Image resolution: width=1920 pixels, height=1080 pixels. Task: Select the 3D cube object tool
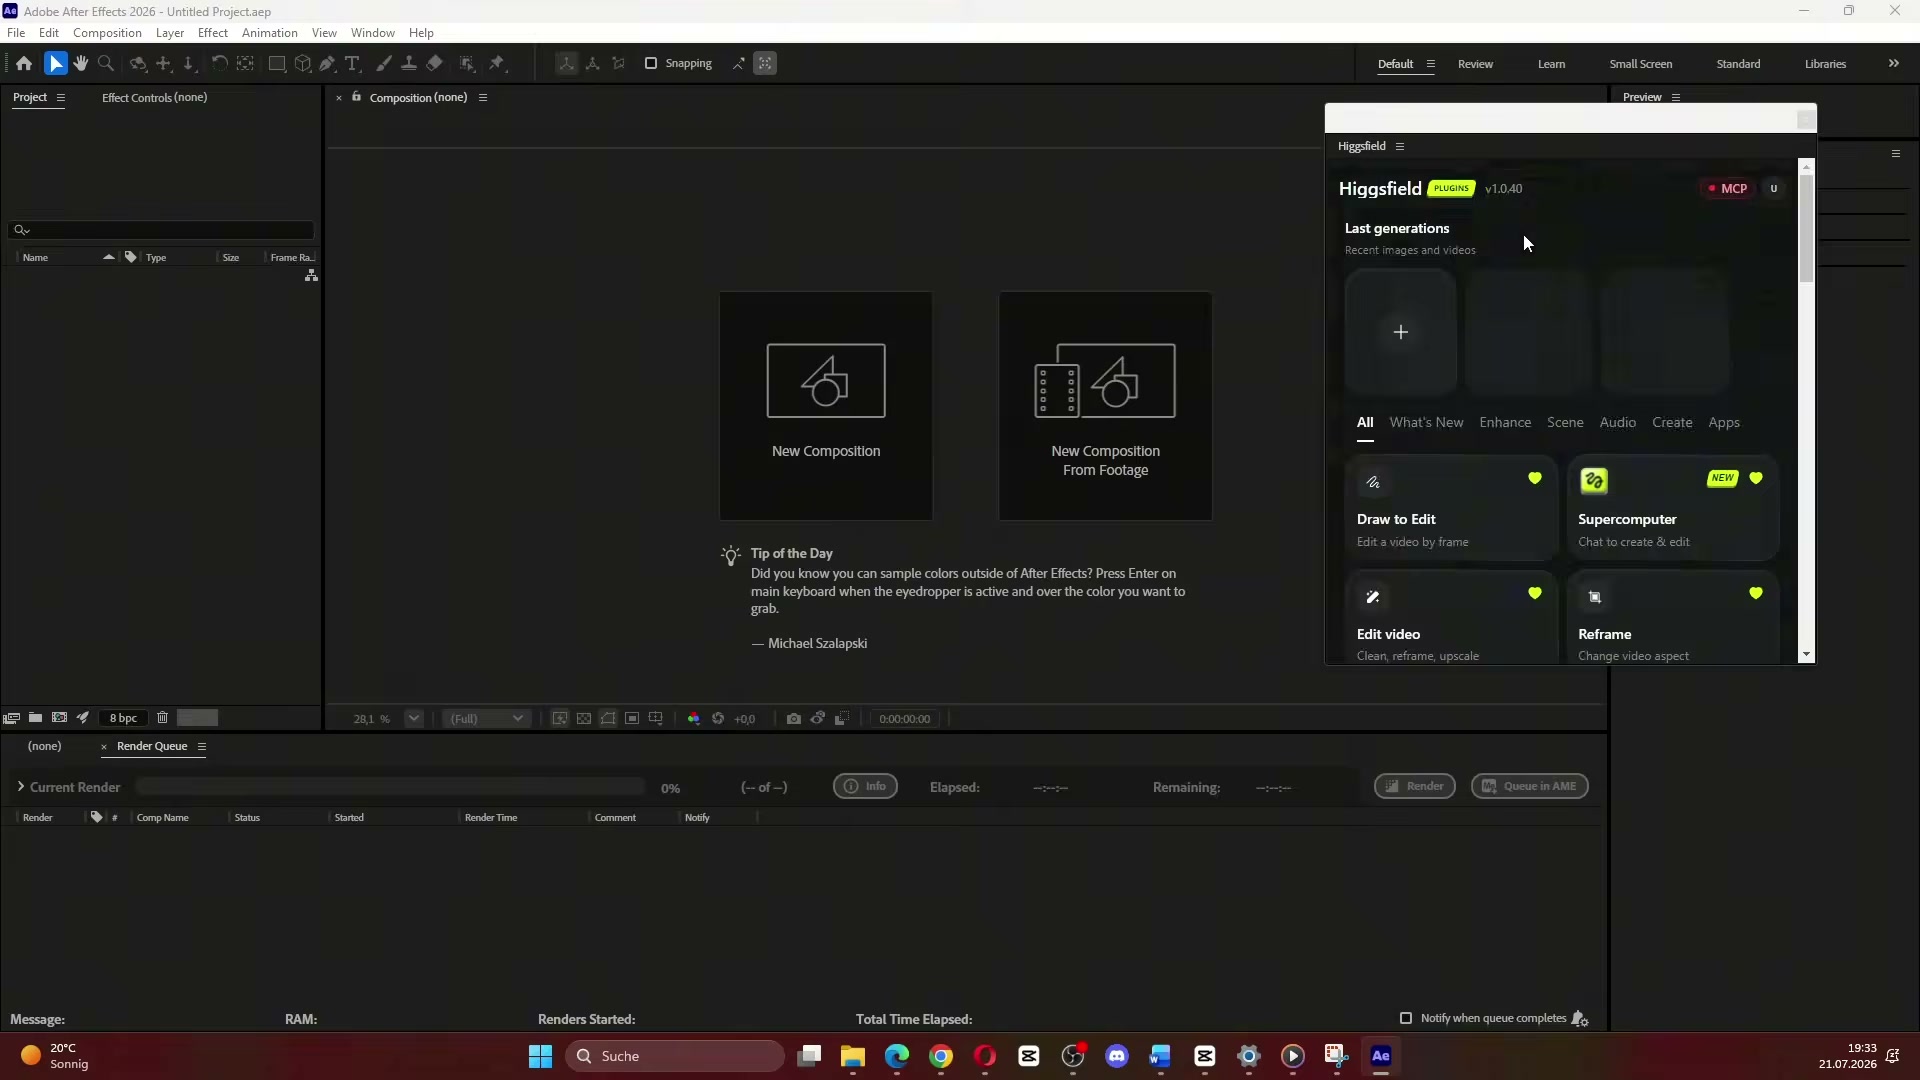pyautogui.click(x=302, y=63)
